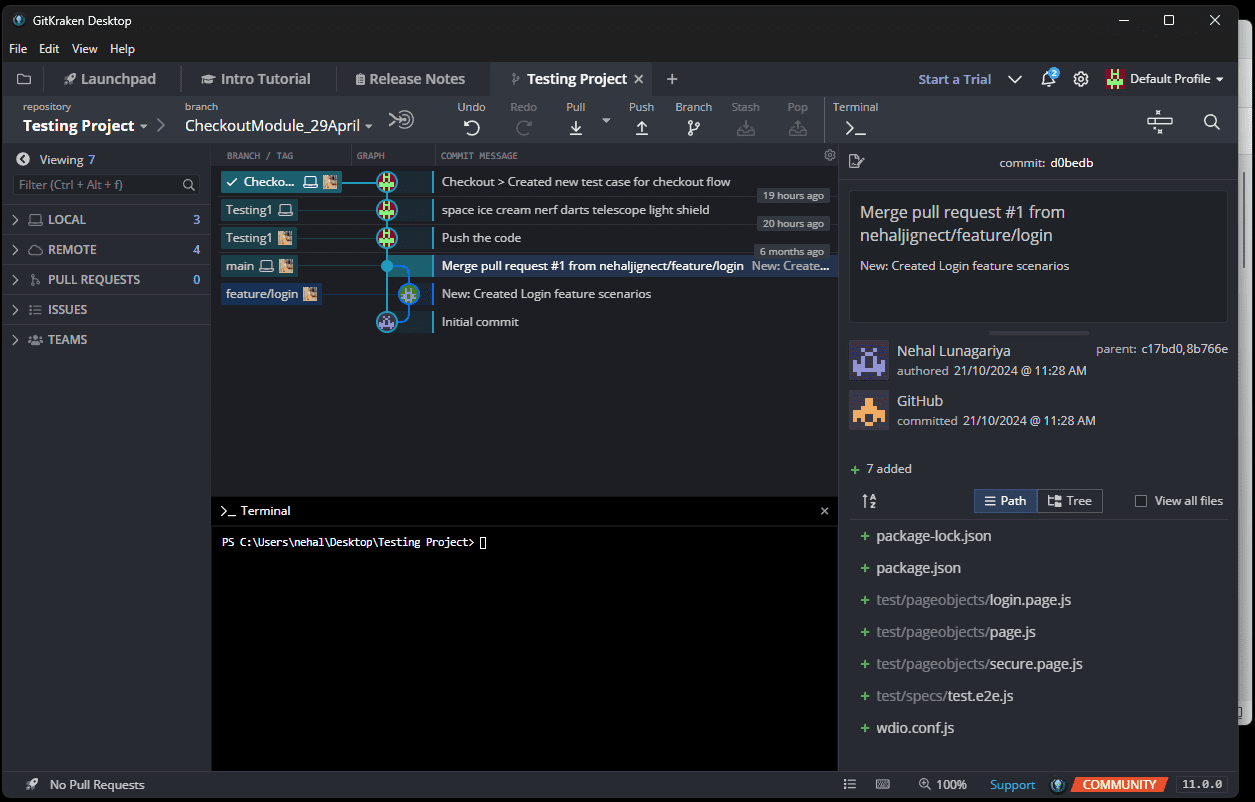Image resolution: width=1255 pixels, height=802 pixels.
Task: Select the feature/login branch label
Action: click(271, 294)
